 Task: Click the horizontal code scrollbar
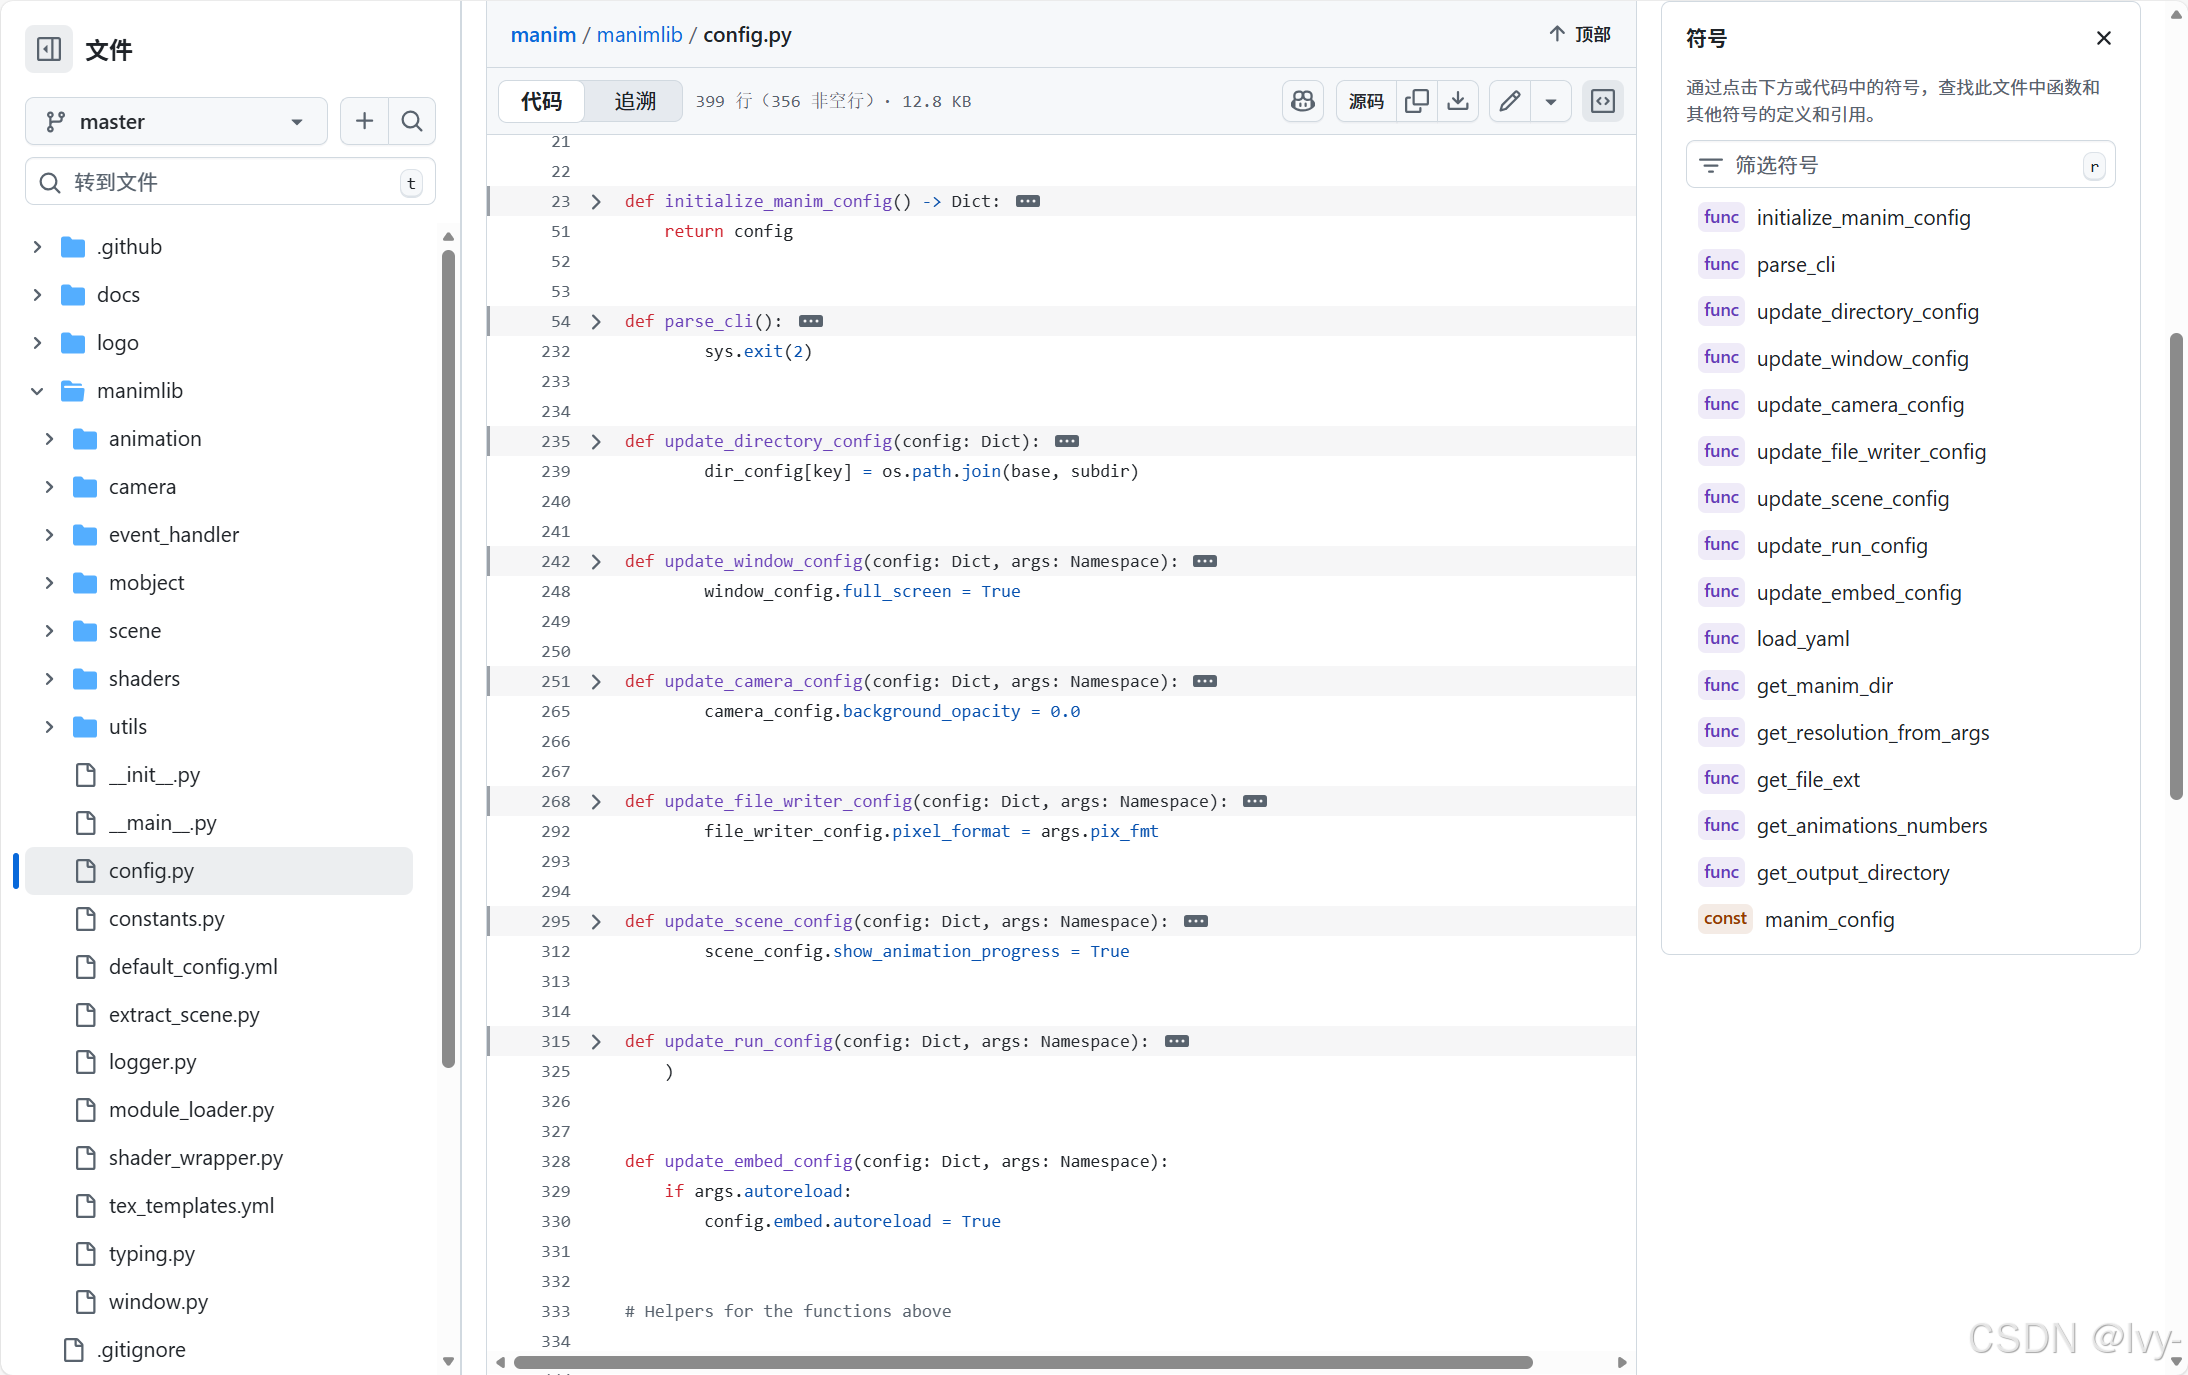pos(1023,1362)
